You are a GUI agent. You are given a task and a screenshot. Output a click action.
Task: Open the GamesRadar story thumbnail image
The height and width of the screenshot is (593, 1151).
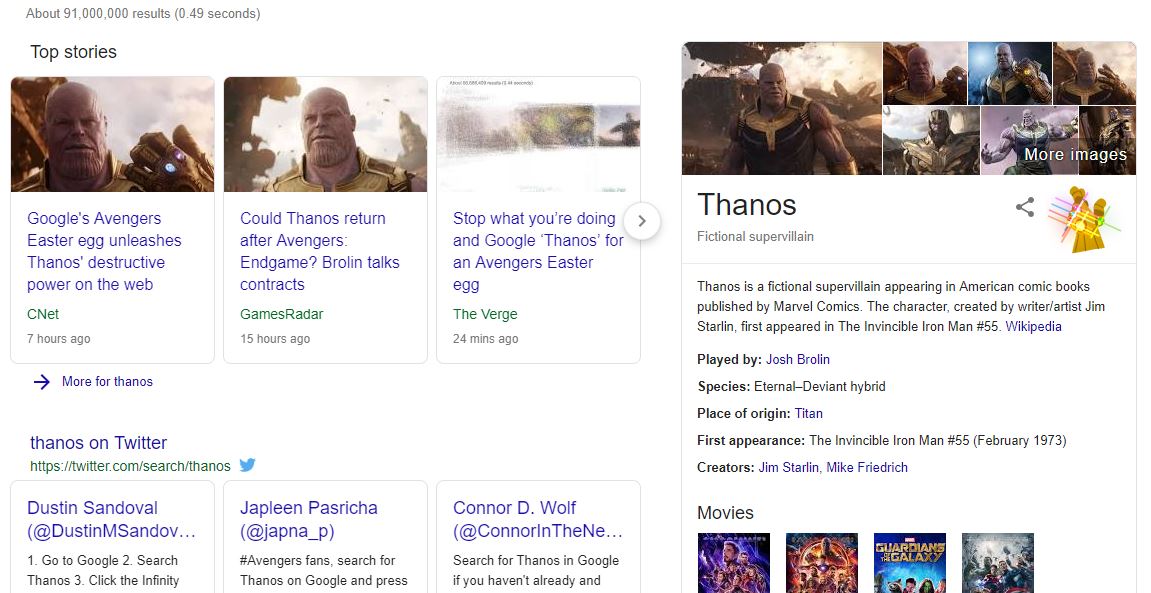(325, 134)
